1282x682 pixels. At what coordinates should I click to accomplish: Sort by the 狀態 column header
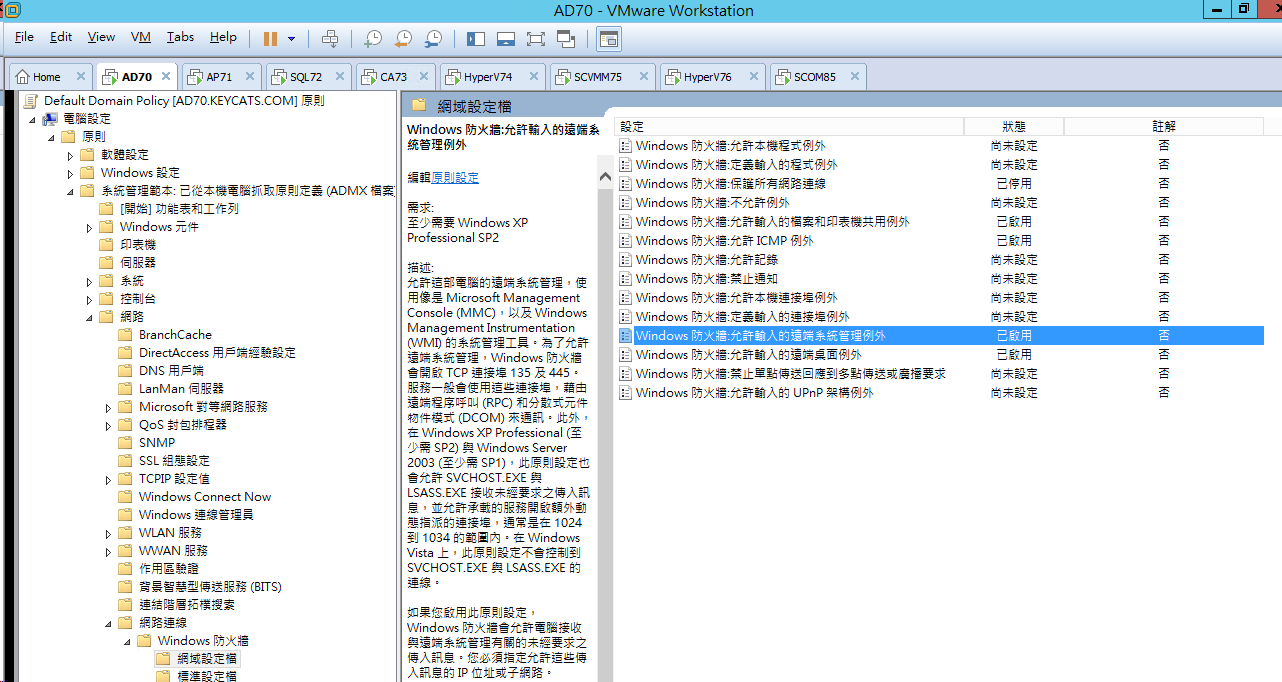(1013, 127)
